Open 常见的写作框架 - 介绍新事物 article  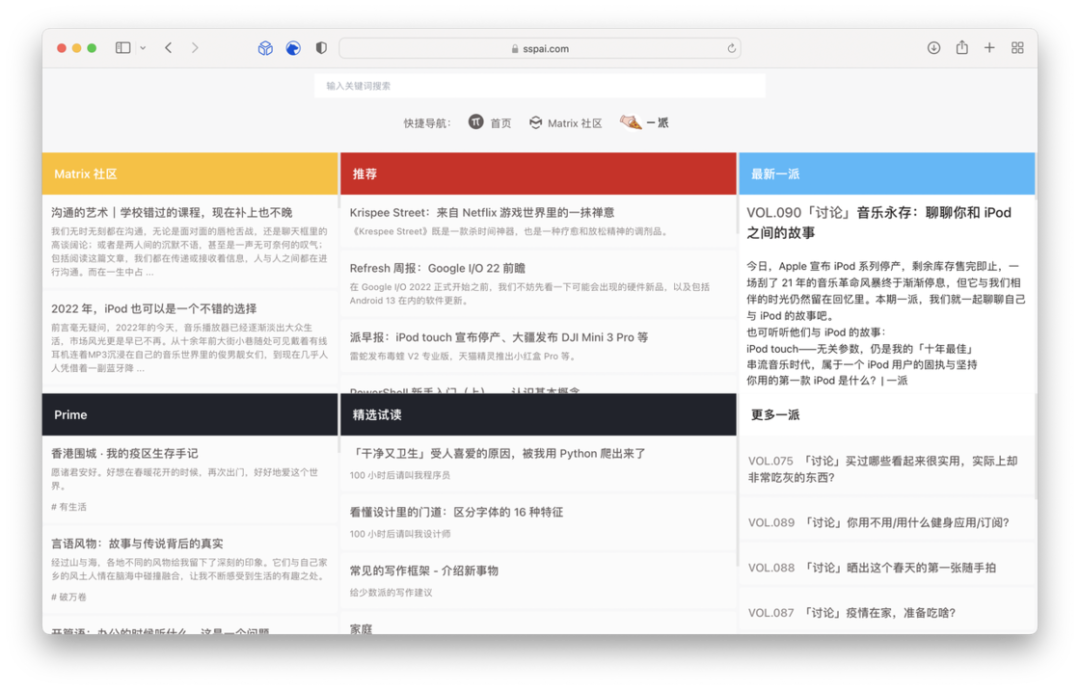(x=424, y=570)
